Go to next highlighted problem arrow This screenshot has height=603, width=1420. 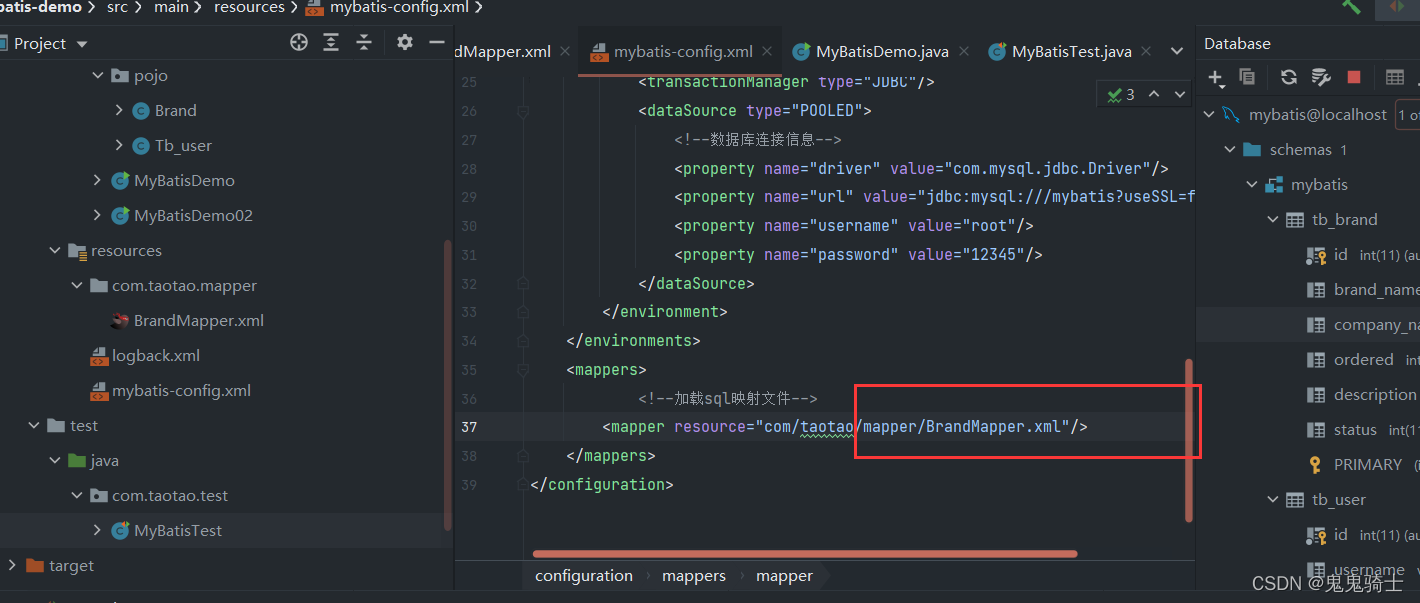[x=1180, y=94]
